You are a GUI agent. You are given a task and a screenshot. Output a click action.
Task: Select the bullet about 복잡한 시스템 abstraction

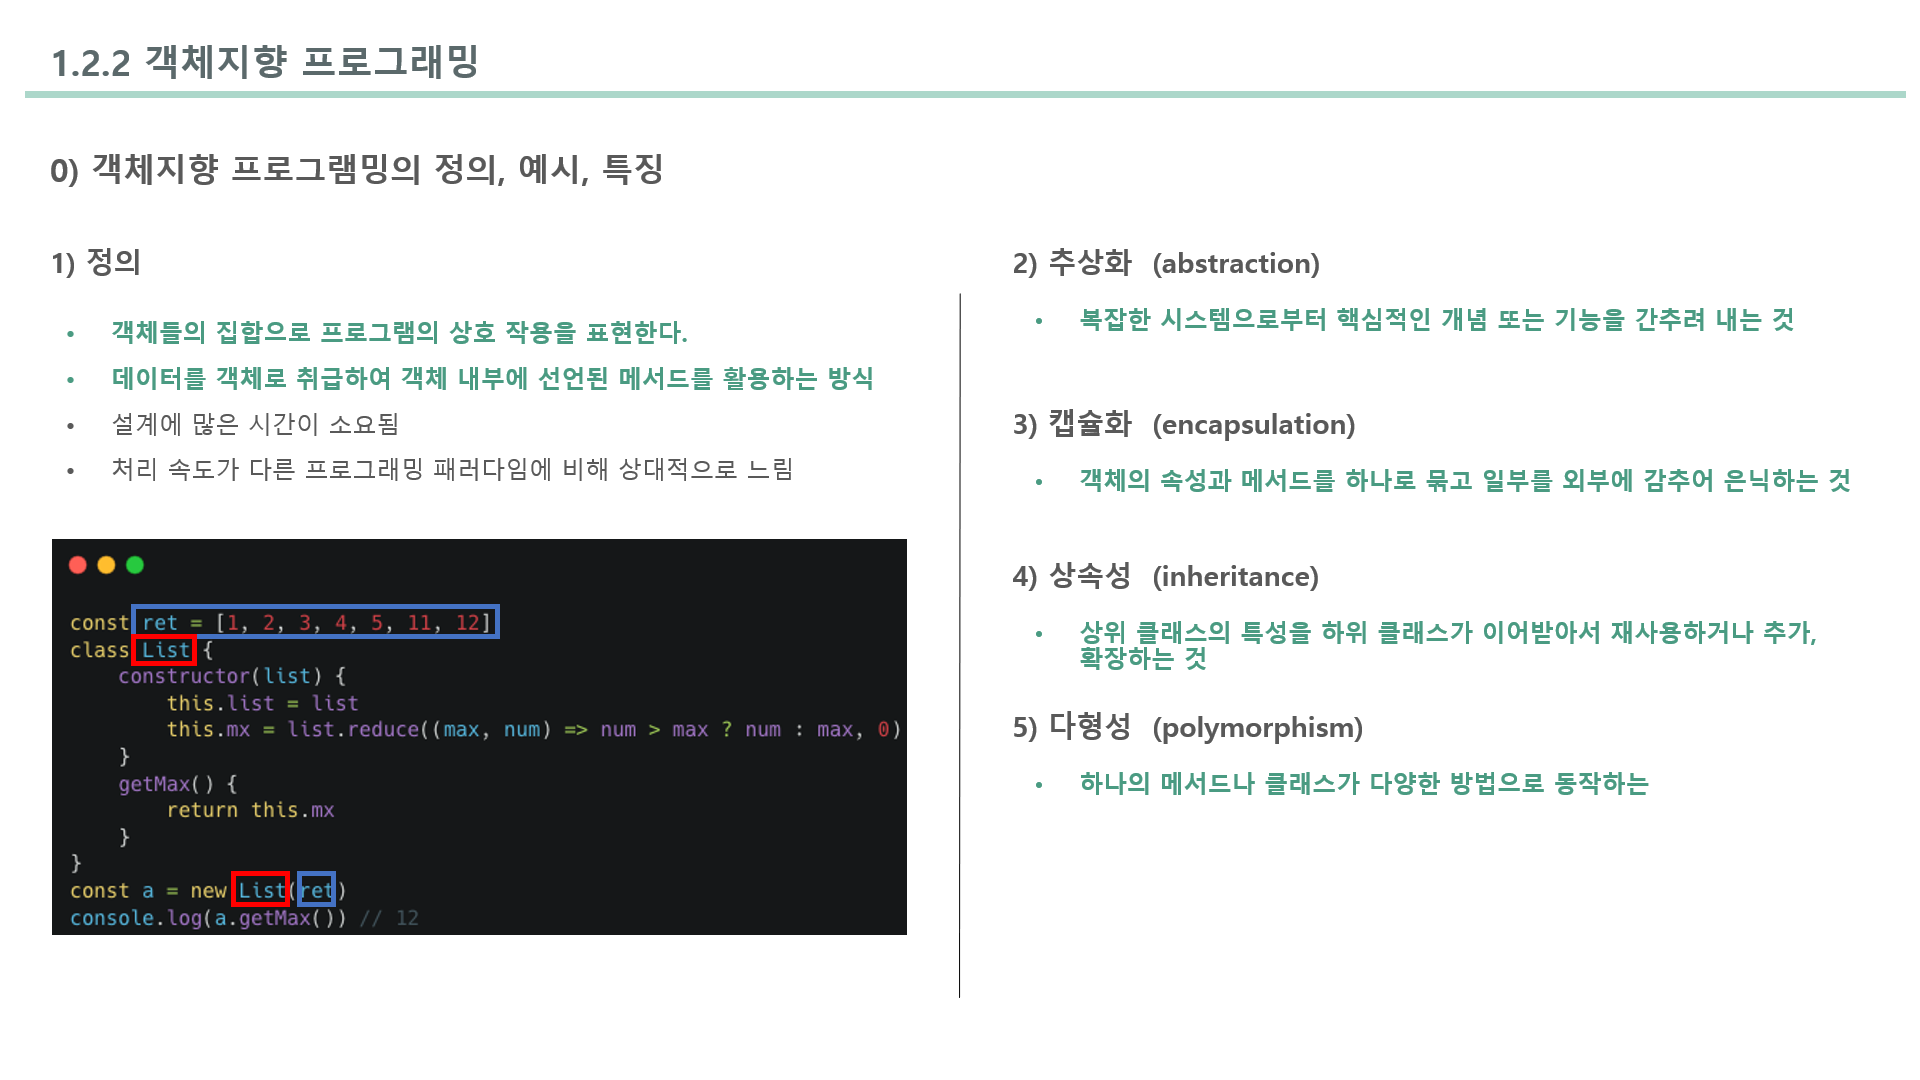[1434, 321]
